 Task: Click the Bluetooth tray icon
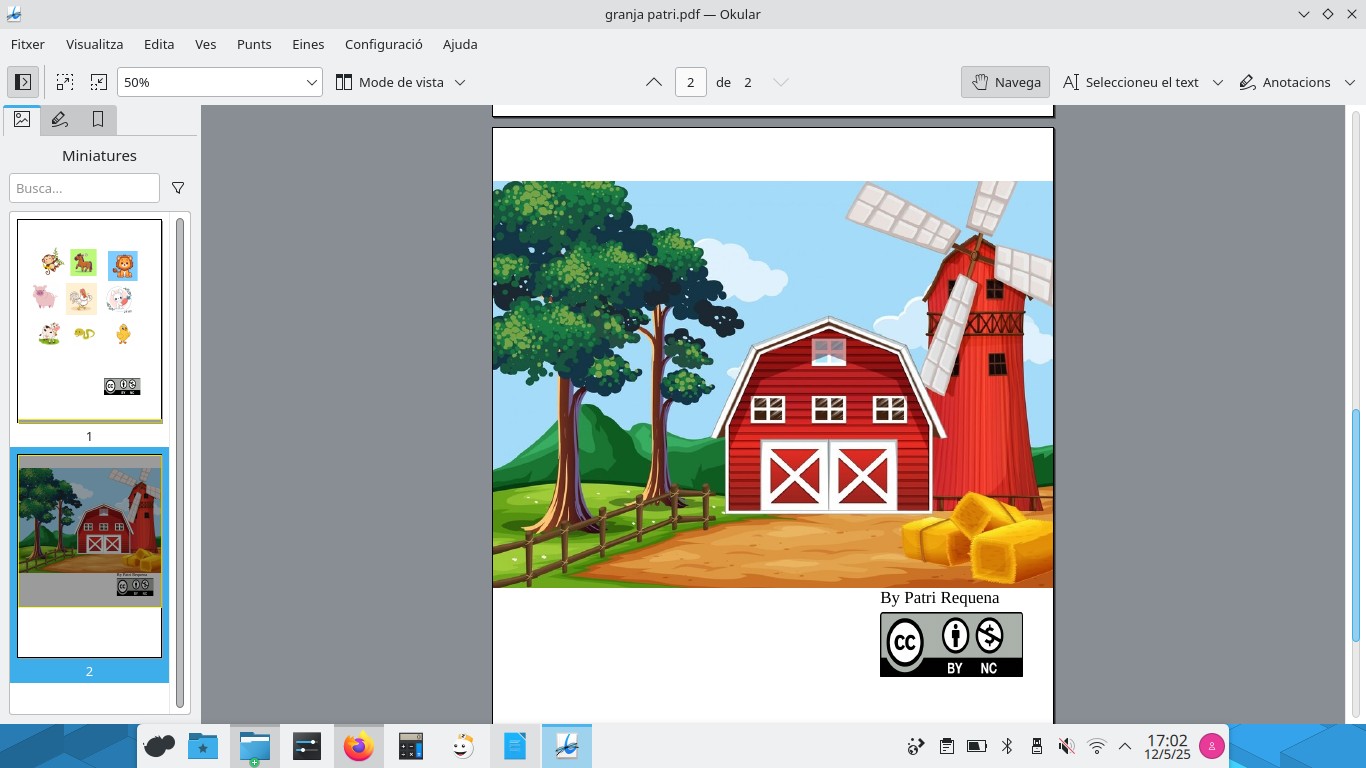1007,746
